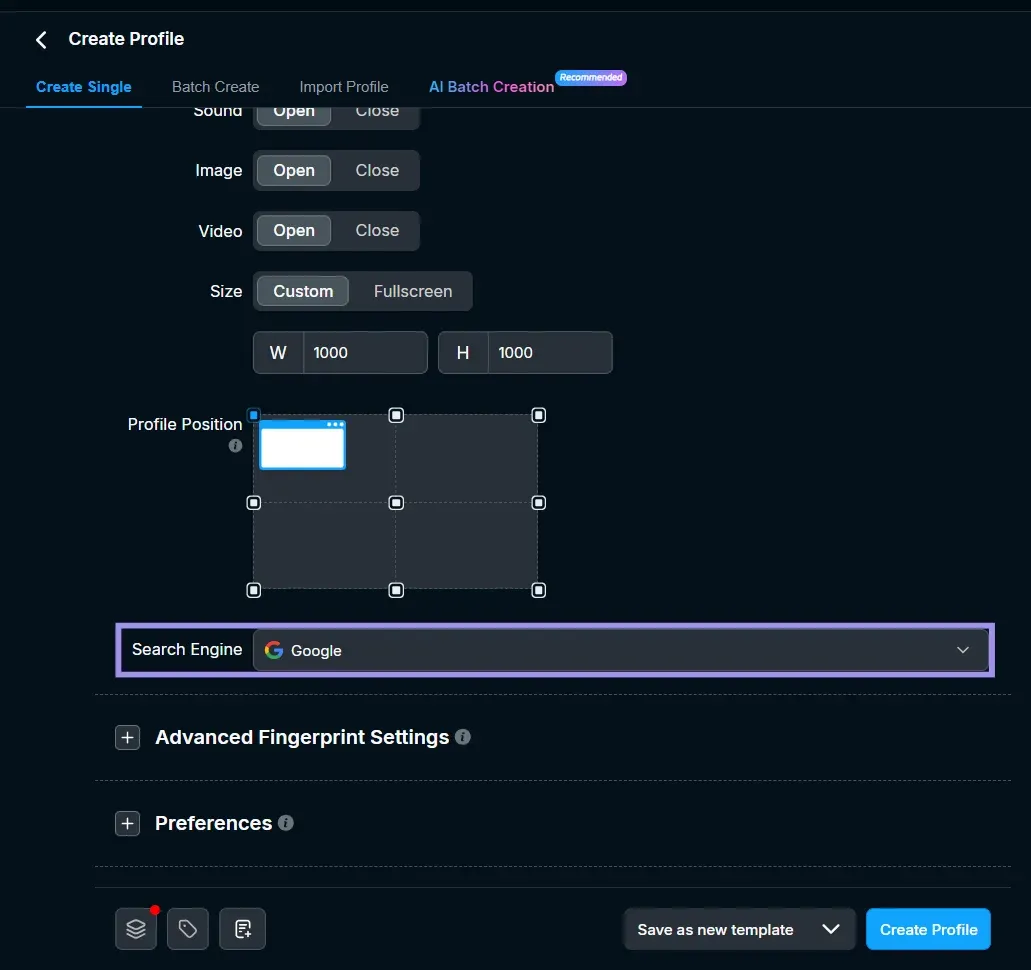The width and height of the screenshot is (1031, 970).
Task: Select top-left profile position handle
Action: pyautogui.click(x=254, y=415)
